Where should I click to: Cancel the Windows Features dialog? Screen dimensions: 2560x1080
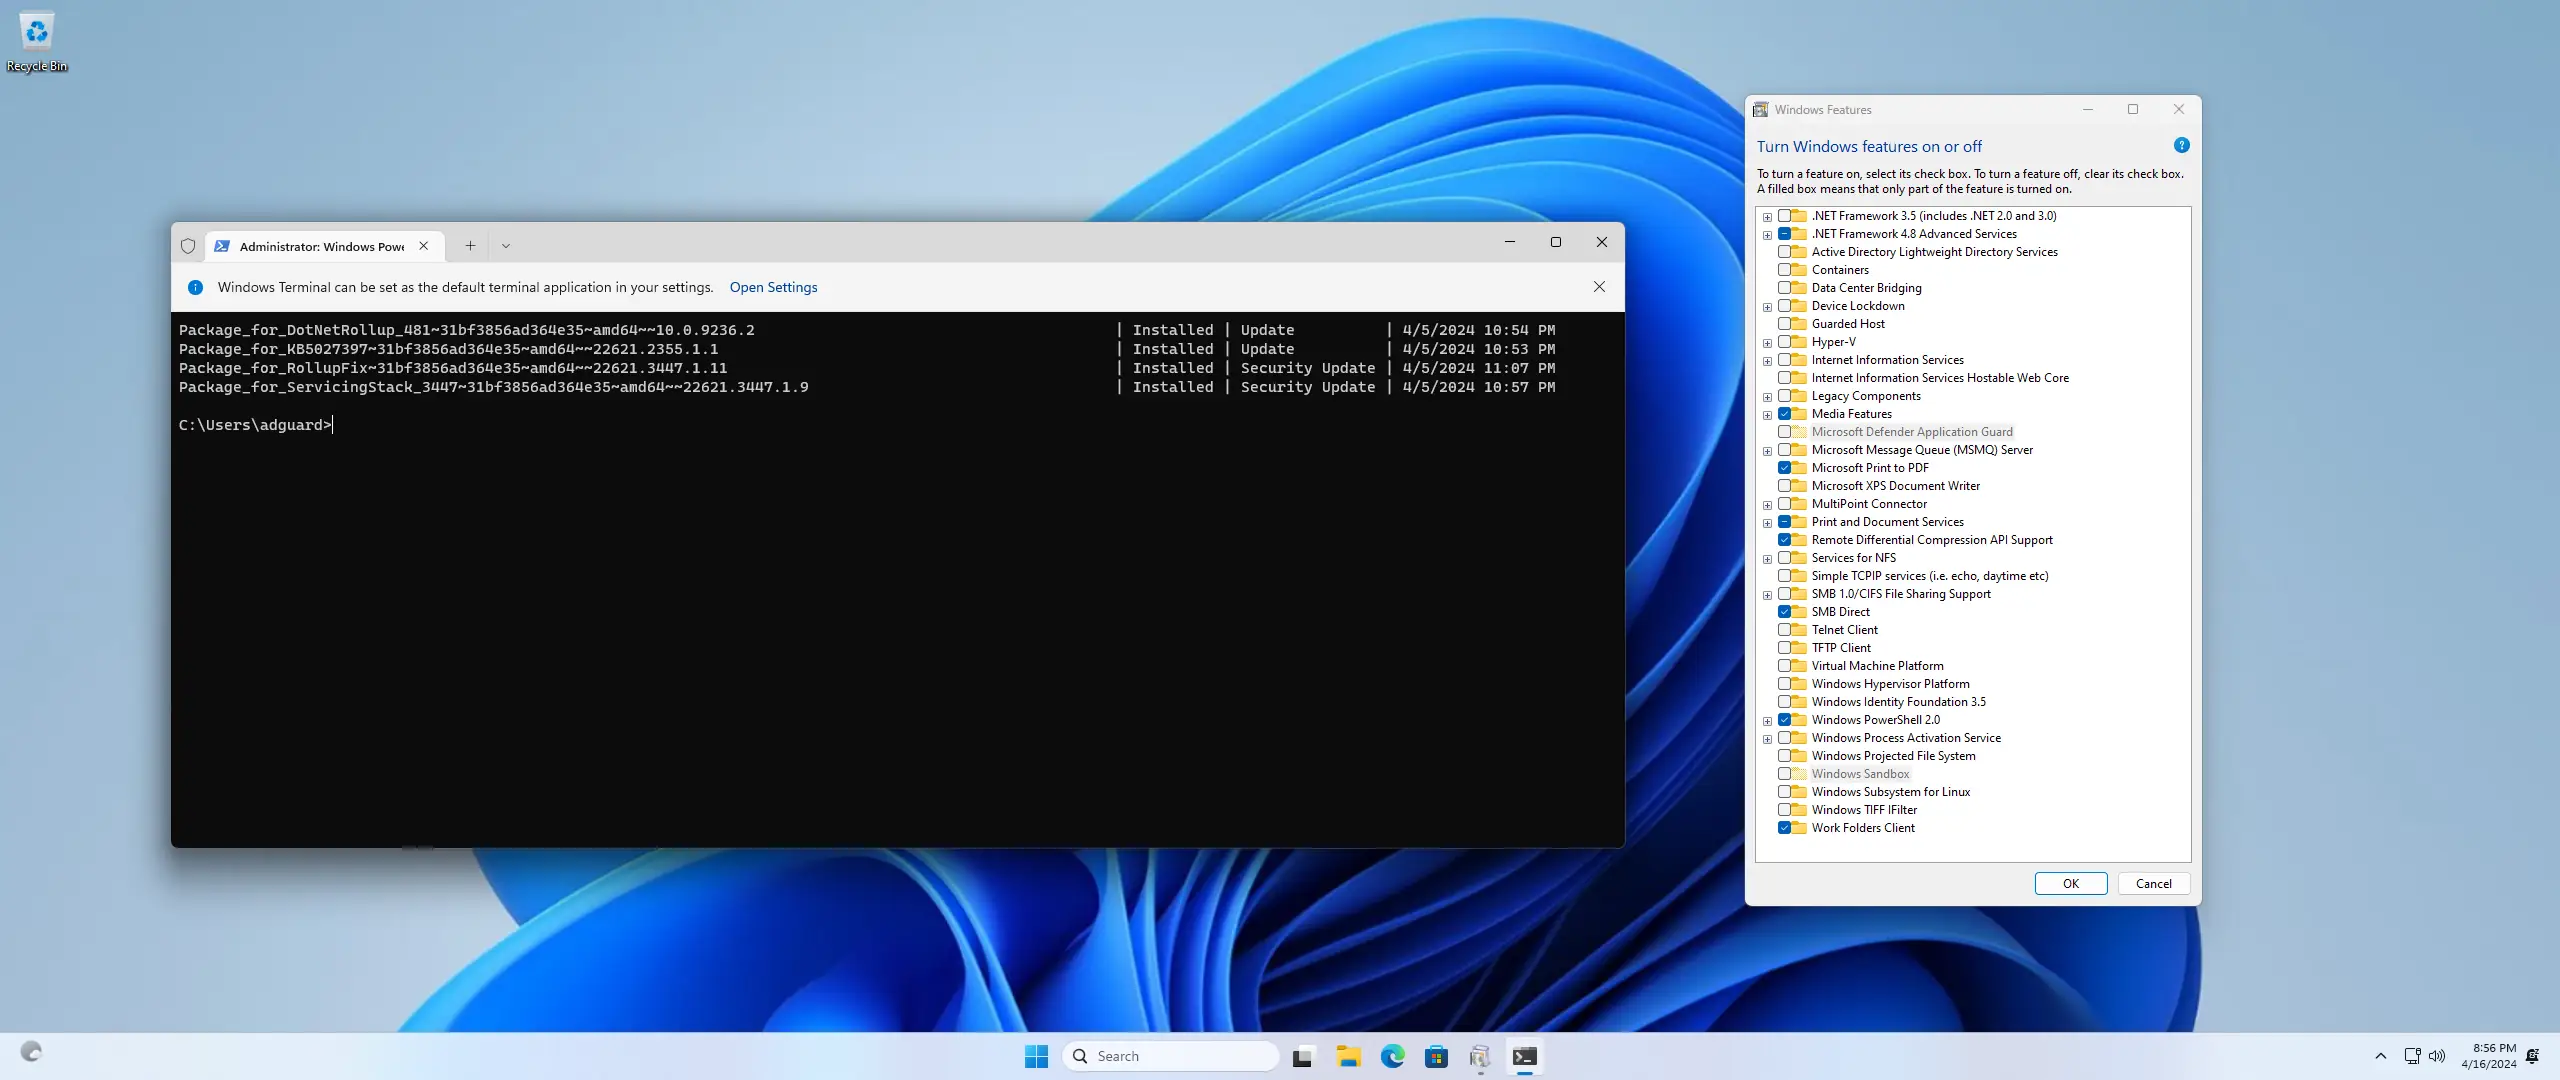tap(2153, 884)
